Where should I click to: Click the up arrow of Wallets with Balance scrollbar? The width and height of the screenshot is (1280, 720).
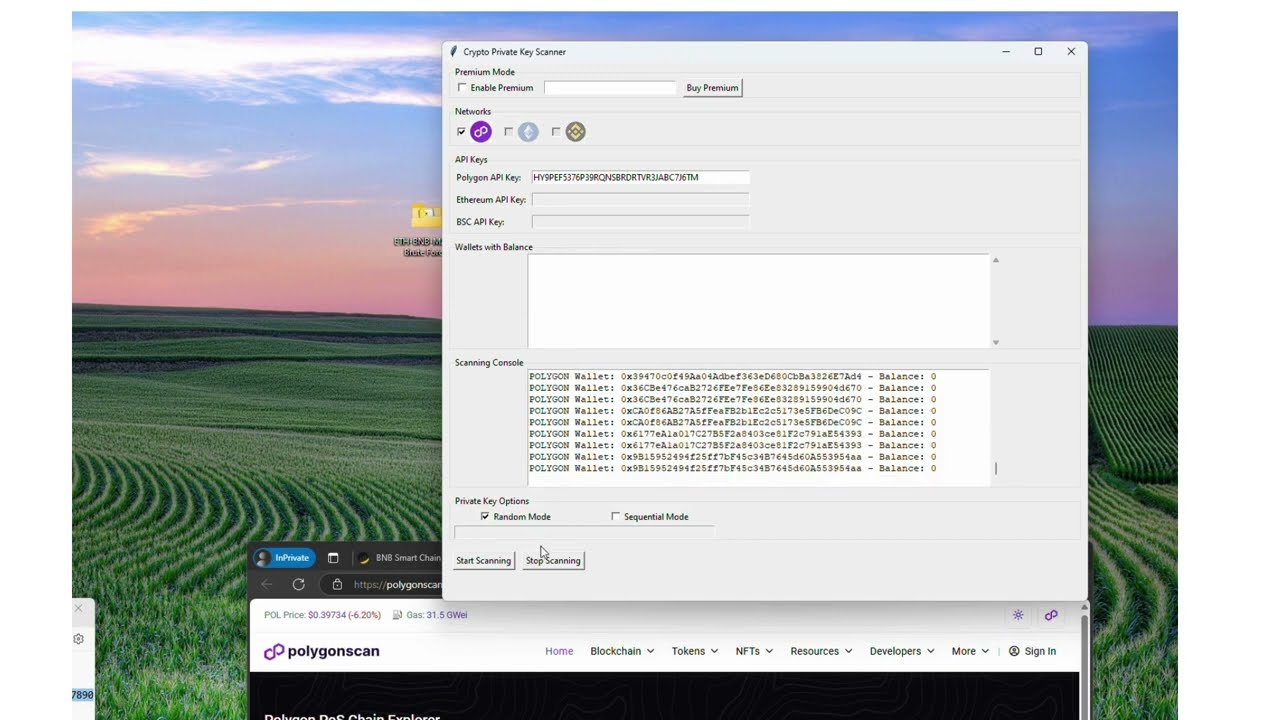tap(995, 260)
